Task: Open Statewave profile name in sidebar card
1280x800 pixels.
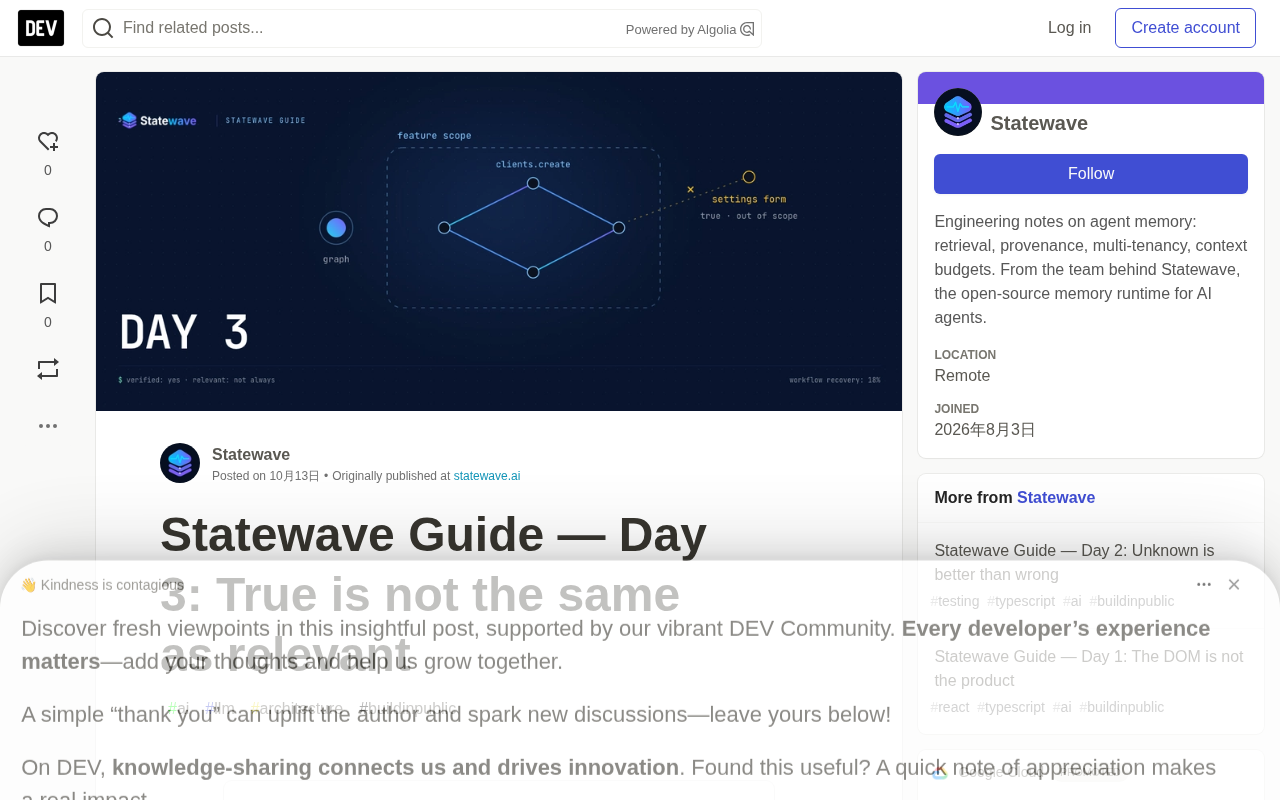Action: pos(1039,123)
